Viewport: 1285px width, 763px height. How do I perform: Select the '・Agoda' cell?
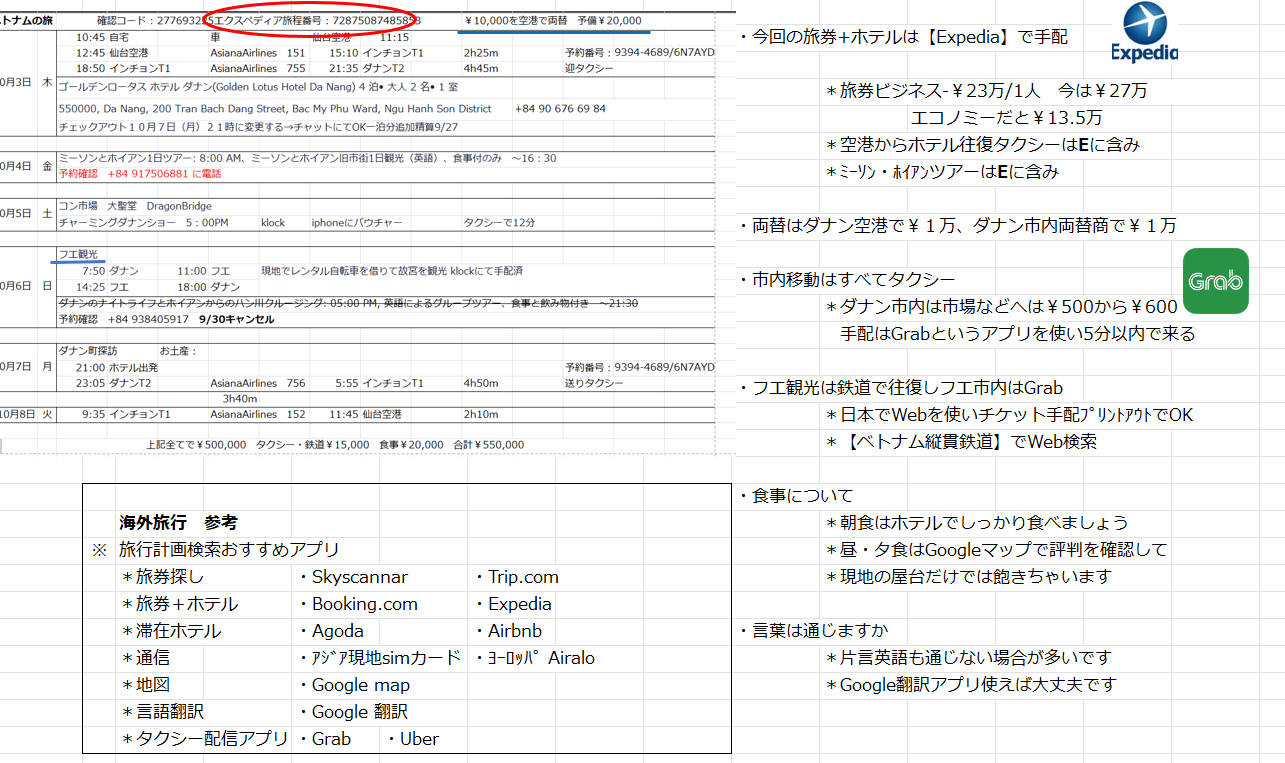pyautogui.click(x=330, y=631)
